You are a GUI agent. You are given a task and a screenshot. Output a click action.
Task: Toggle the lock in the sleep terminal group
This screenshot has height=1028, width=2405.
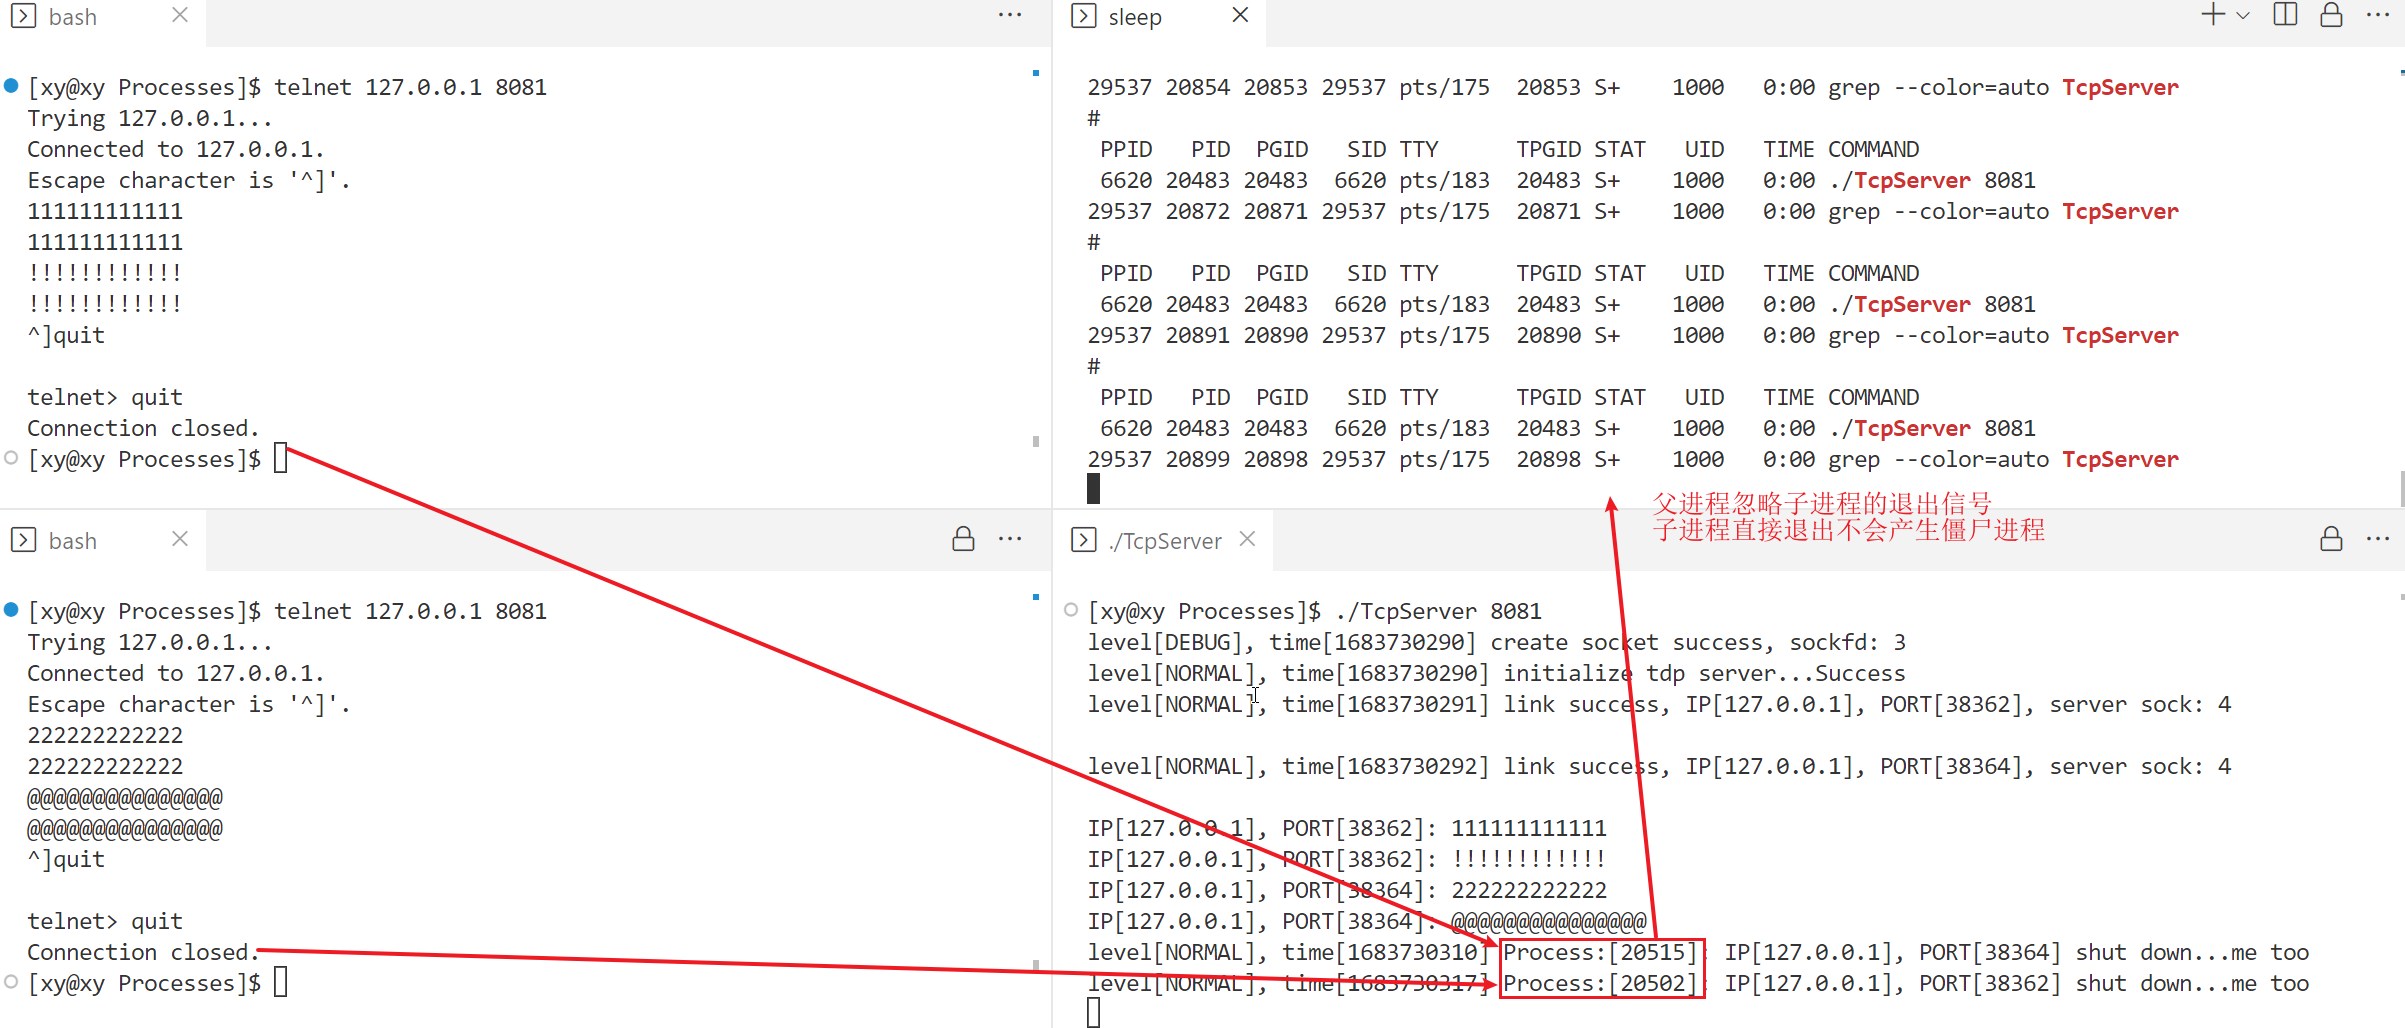coord(2331,15)
